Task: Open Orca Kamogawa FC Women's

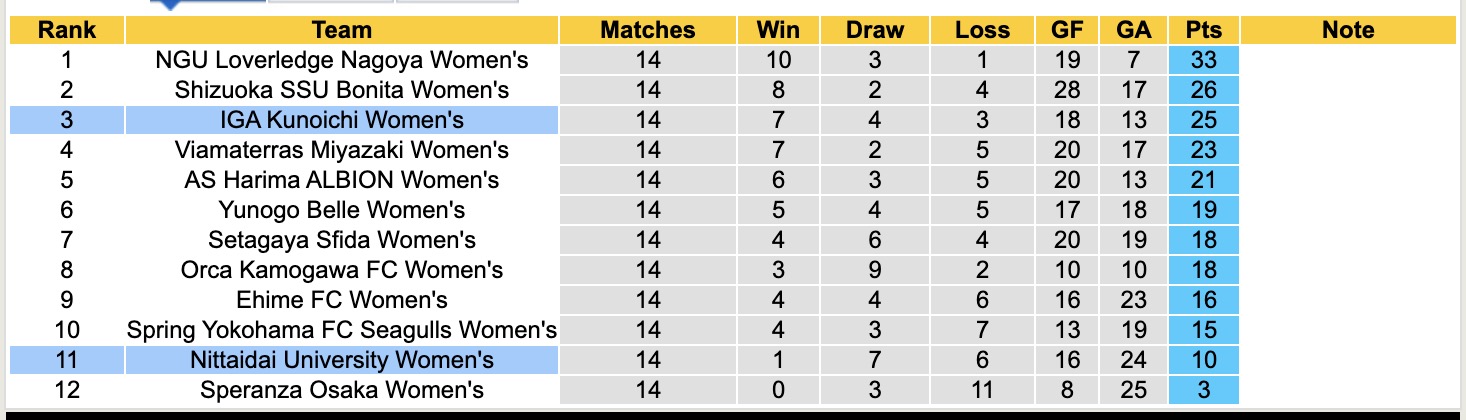Action: [x=342, y=270]
